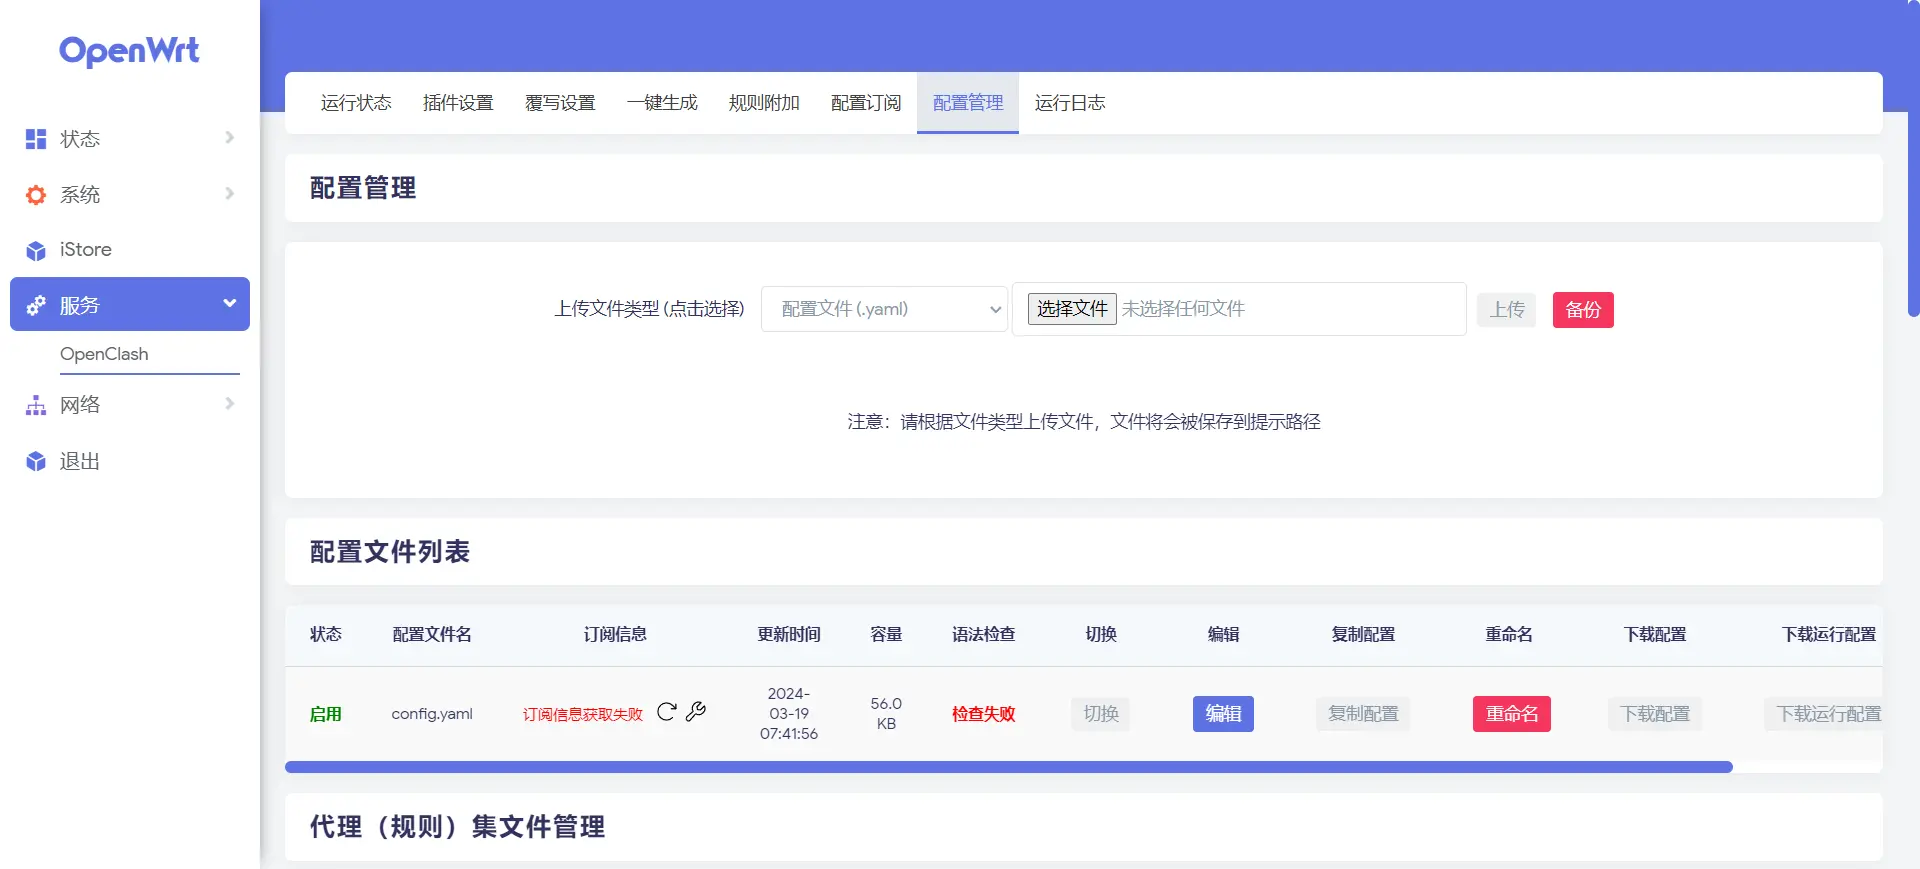Click the 下载运行配置 button in config.yaml row

tap(1825, 714)
